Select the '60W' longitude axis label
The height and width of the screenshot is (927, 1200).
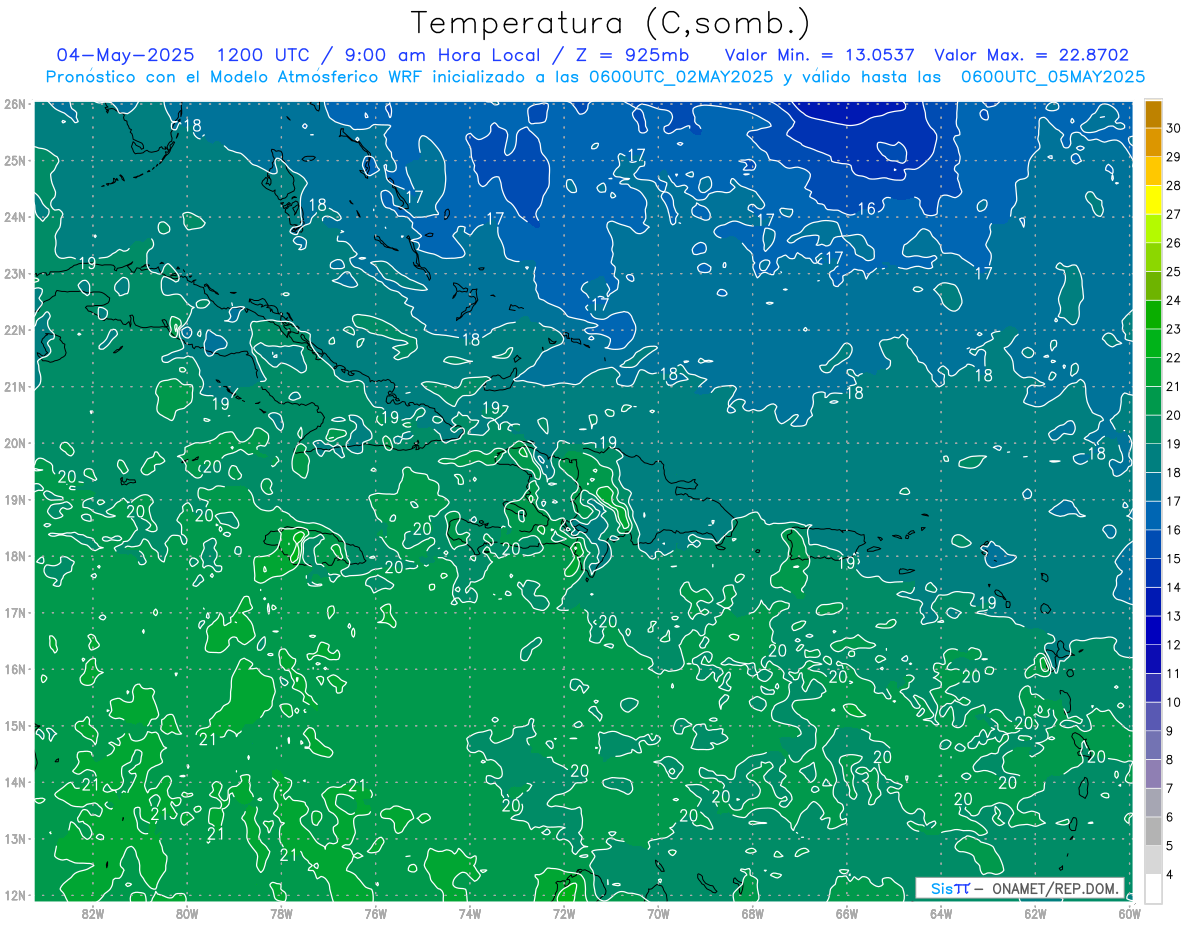(x=1130, y=913)
